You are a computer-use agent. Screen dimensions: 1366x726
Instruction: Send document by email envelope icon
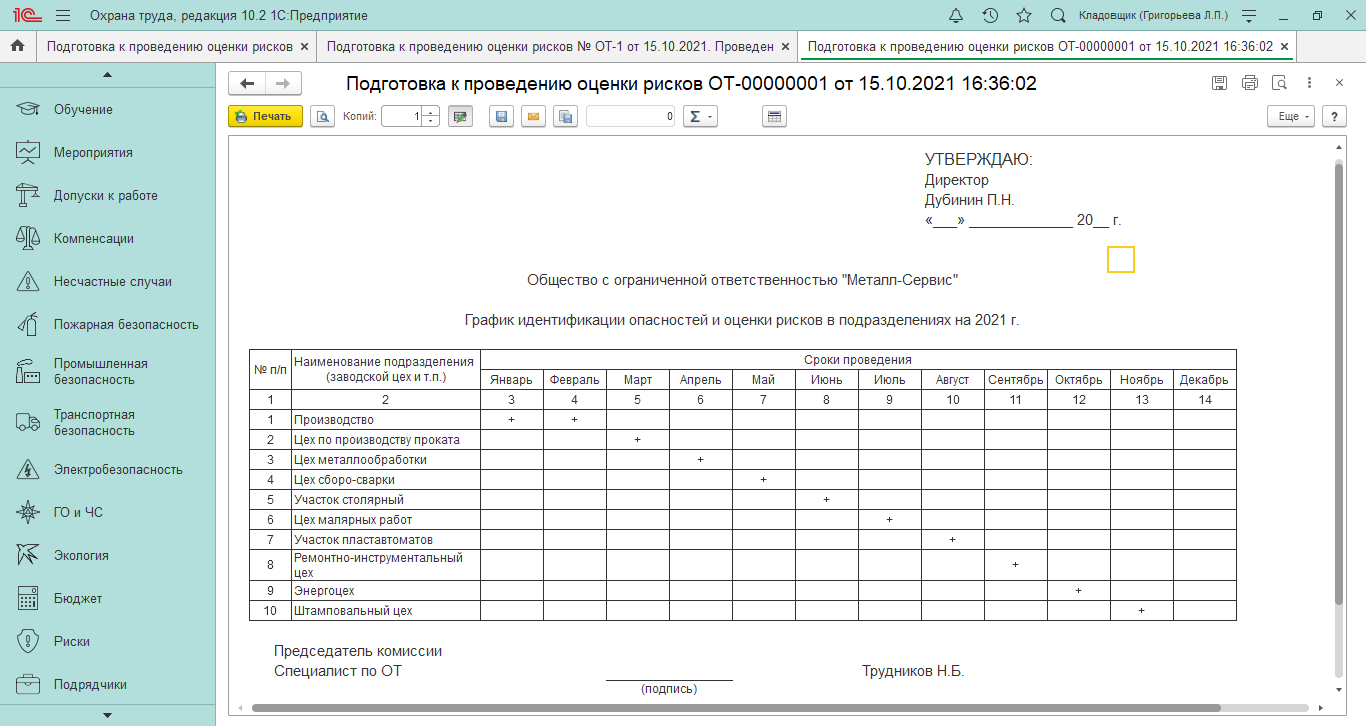534,117
